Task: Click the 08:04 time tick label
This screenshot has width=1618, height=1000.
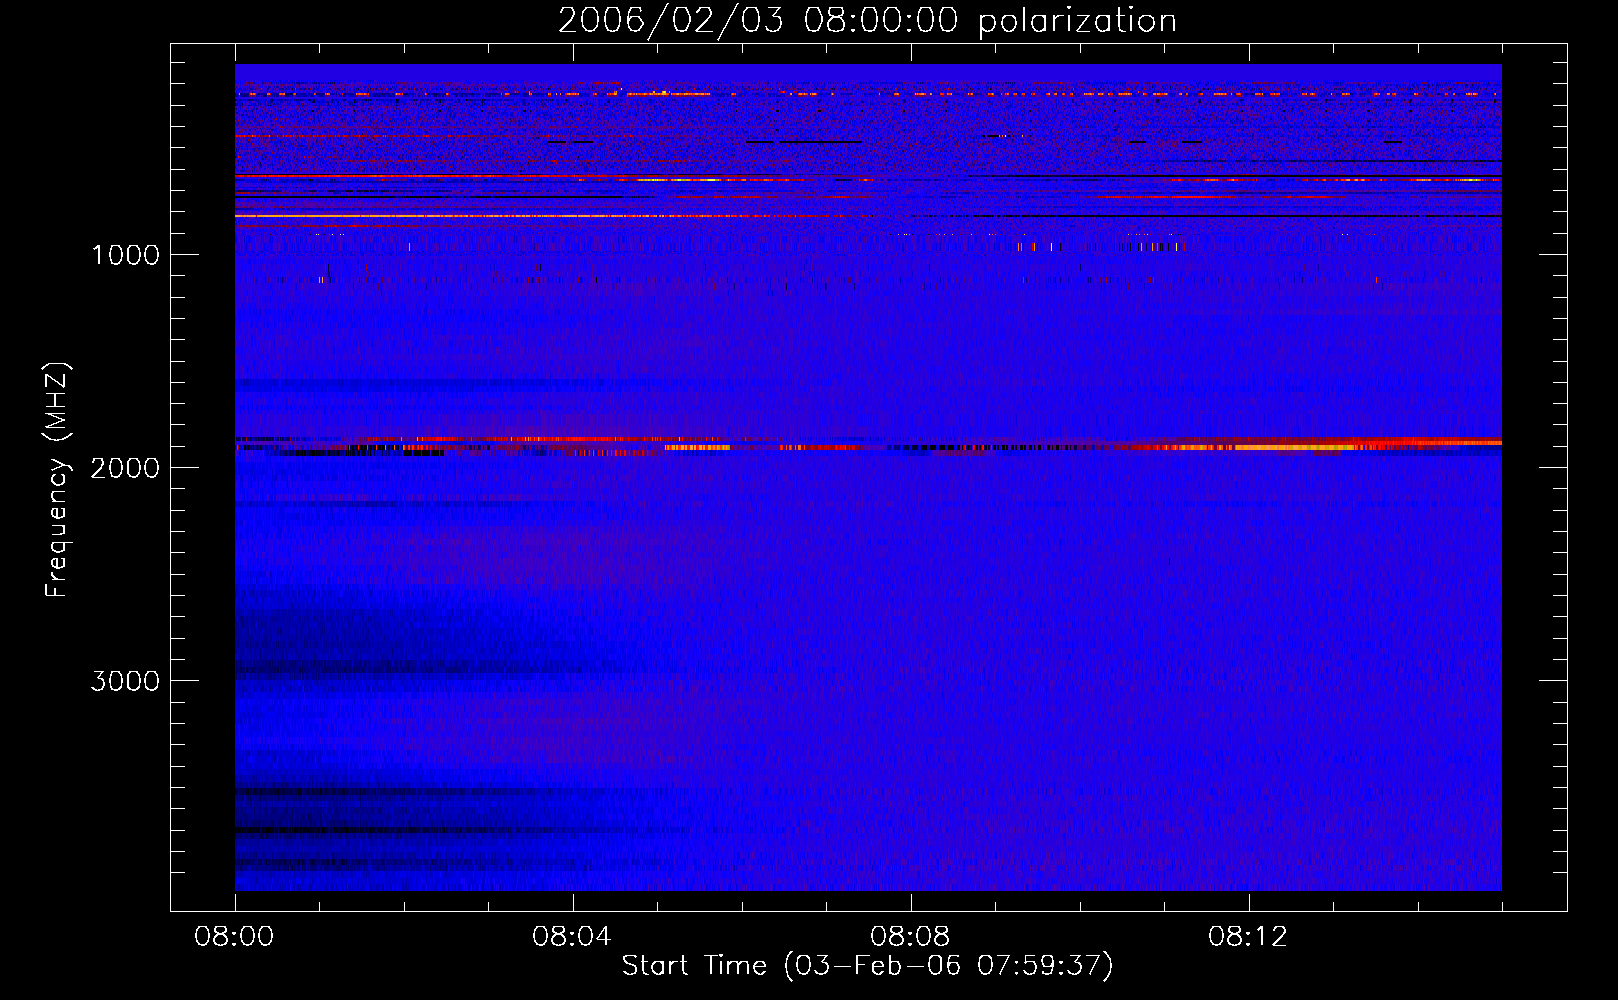Action: pos(572,937)
